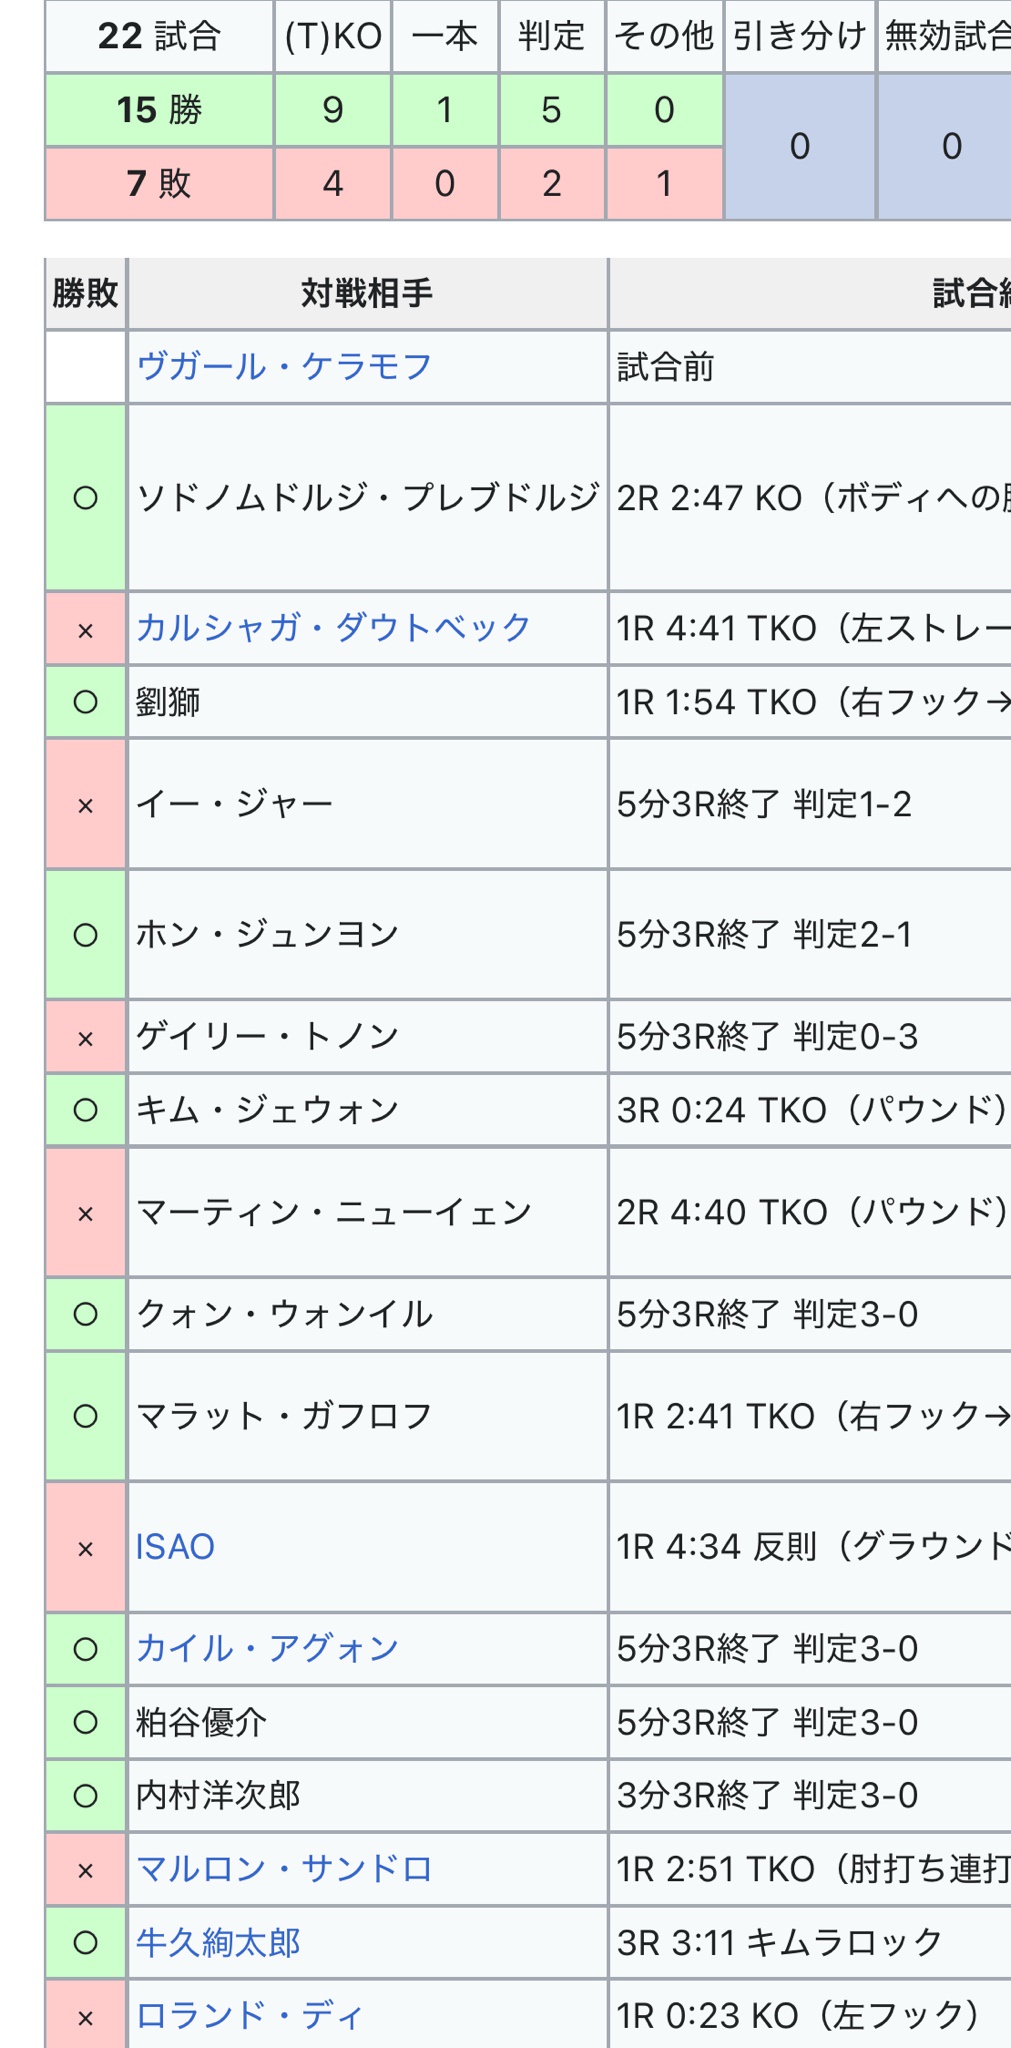This screenshot has height=2048, width=1011.
Task: Open the ロランド・ディ link
Action: click(250, 2014)
